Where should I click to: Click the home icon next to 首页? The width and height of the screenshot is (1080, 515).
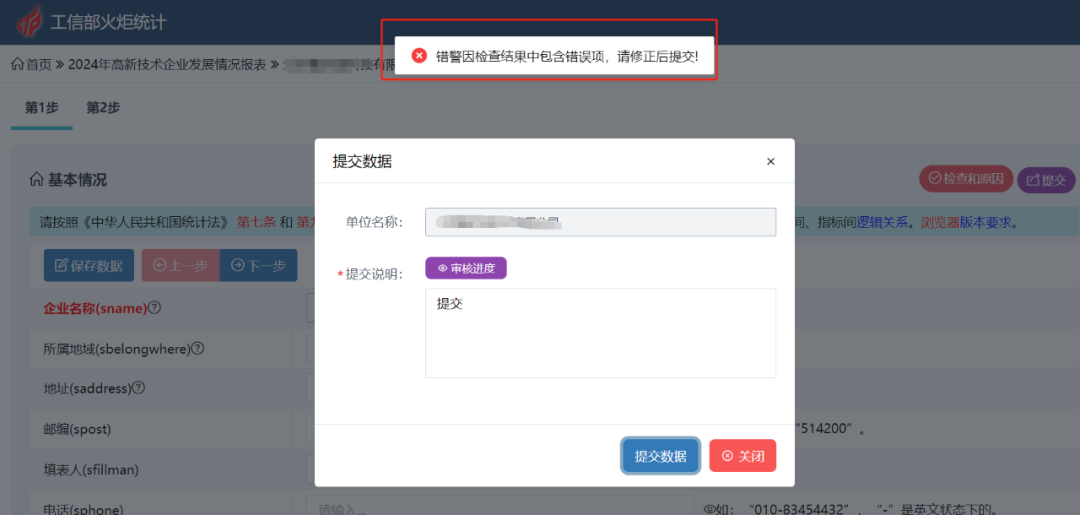coord(17,64)
